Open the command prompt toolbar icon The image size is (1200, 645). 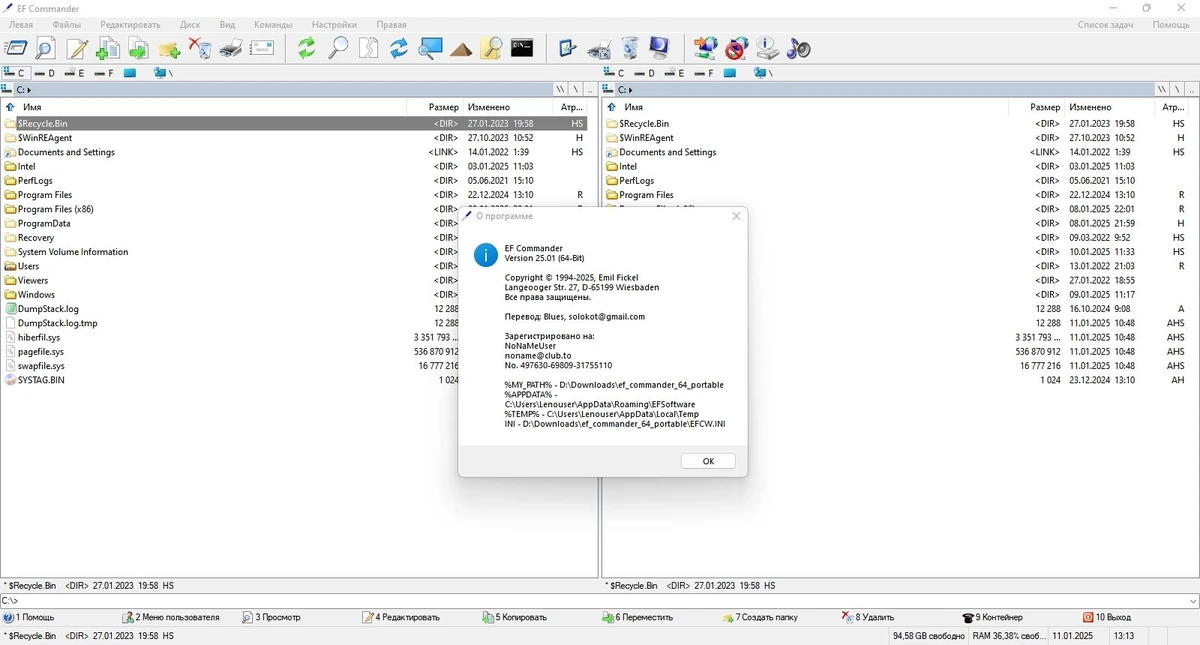522,47
